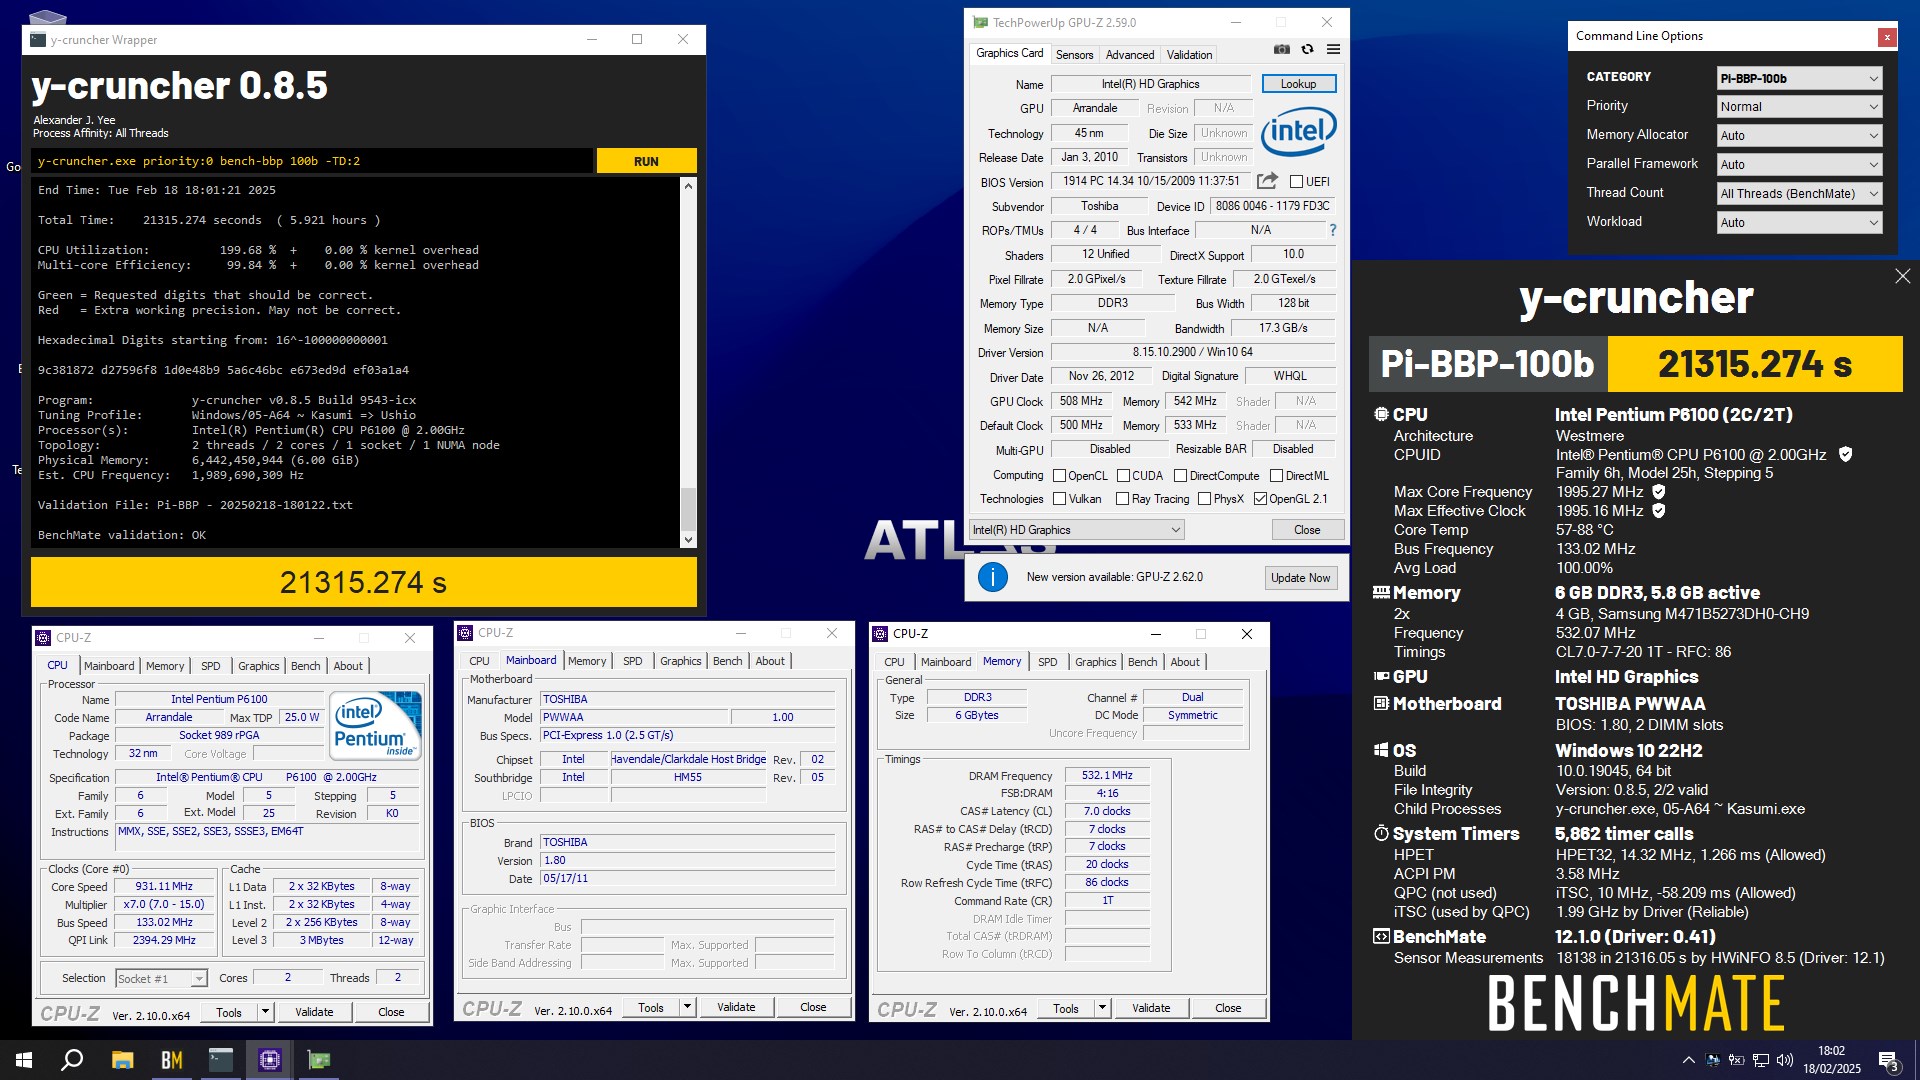Open Graphics tab in the CPU-Z CPU window

click(x=258, y=666)
